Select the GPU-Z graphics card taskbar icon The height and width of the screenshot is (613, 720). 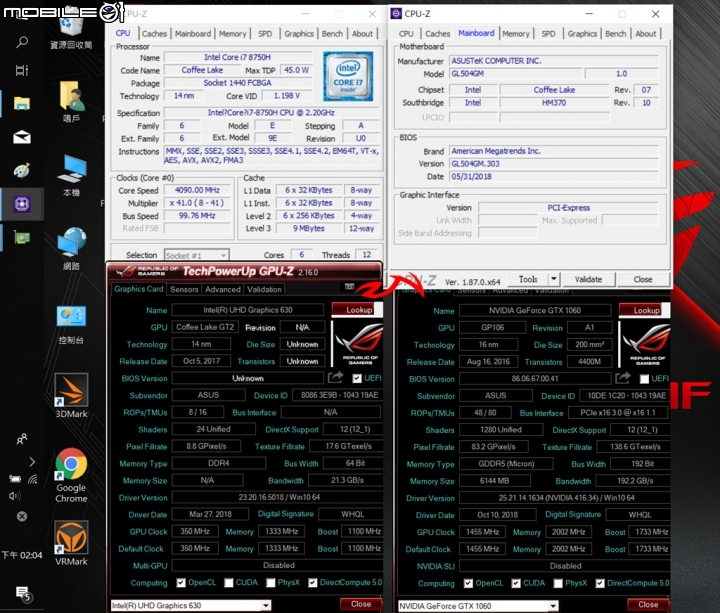pos(22,237)
